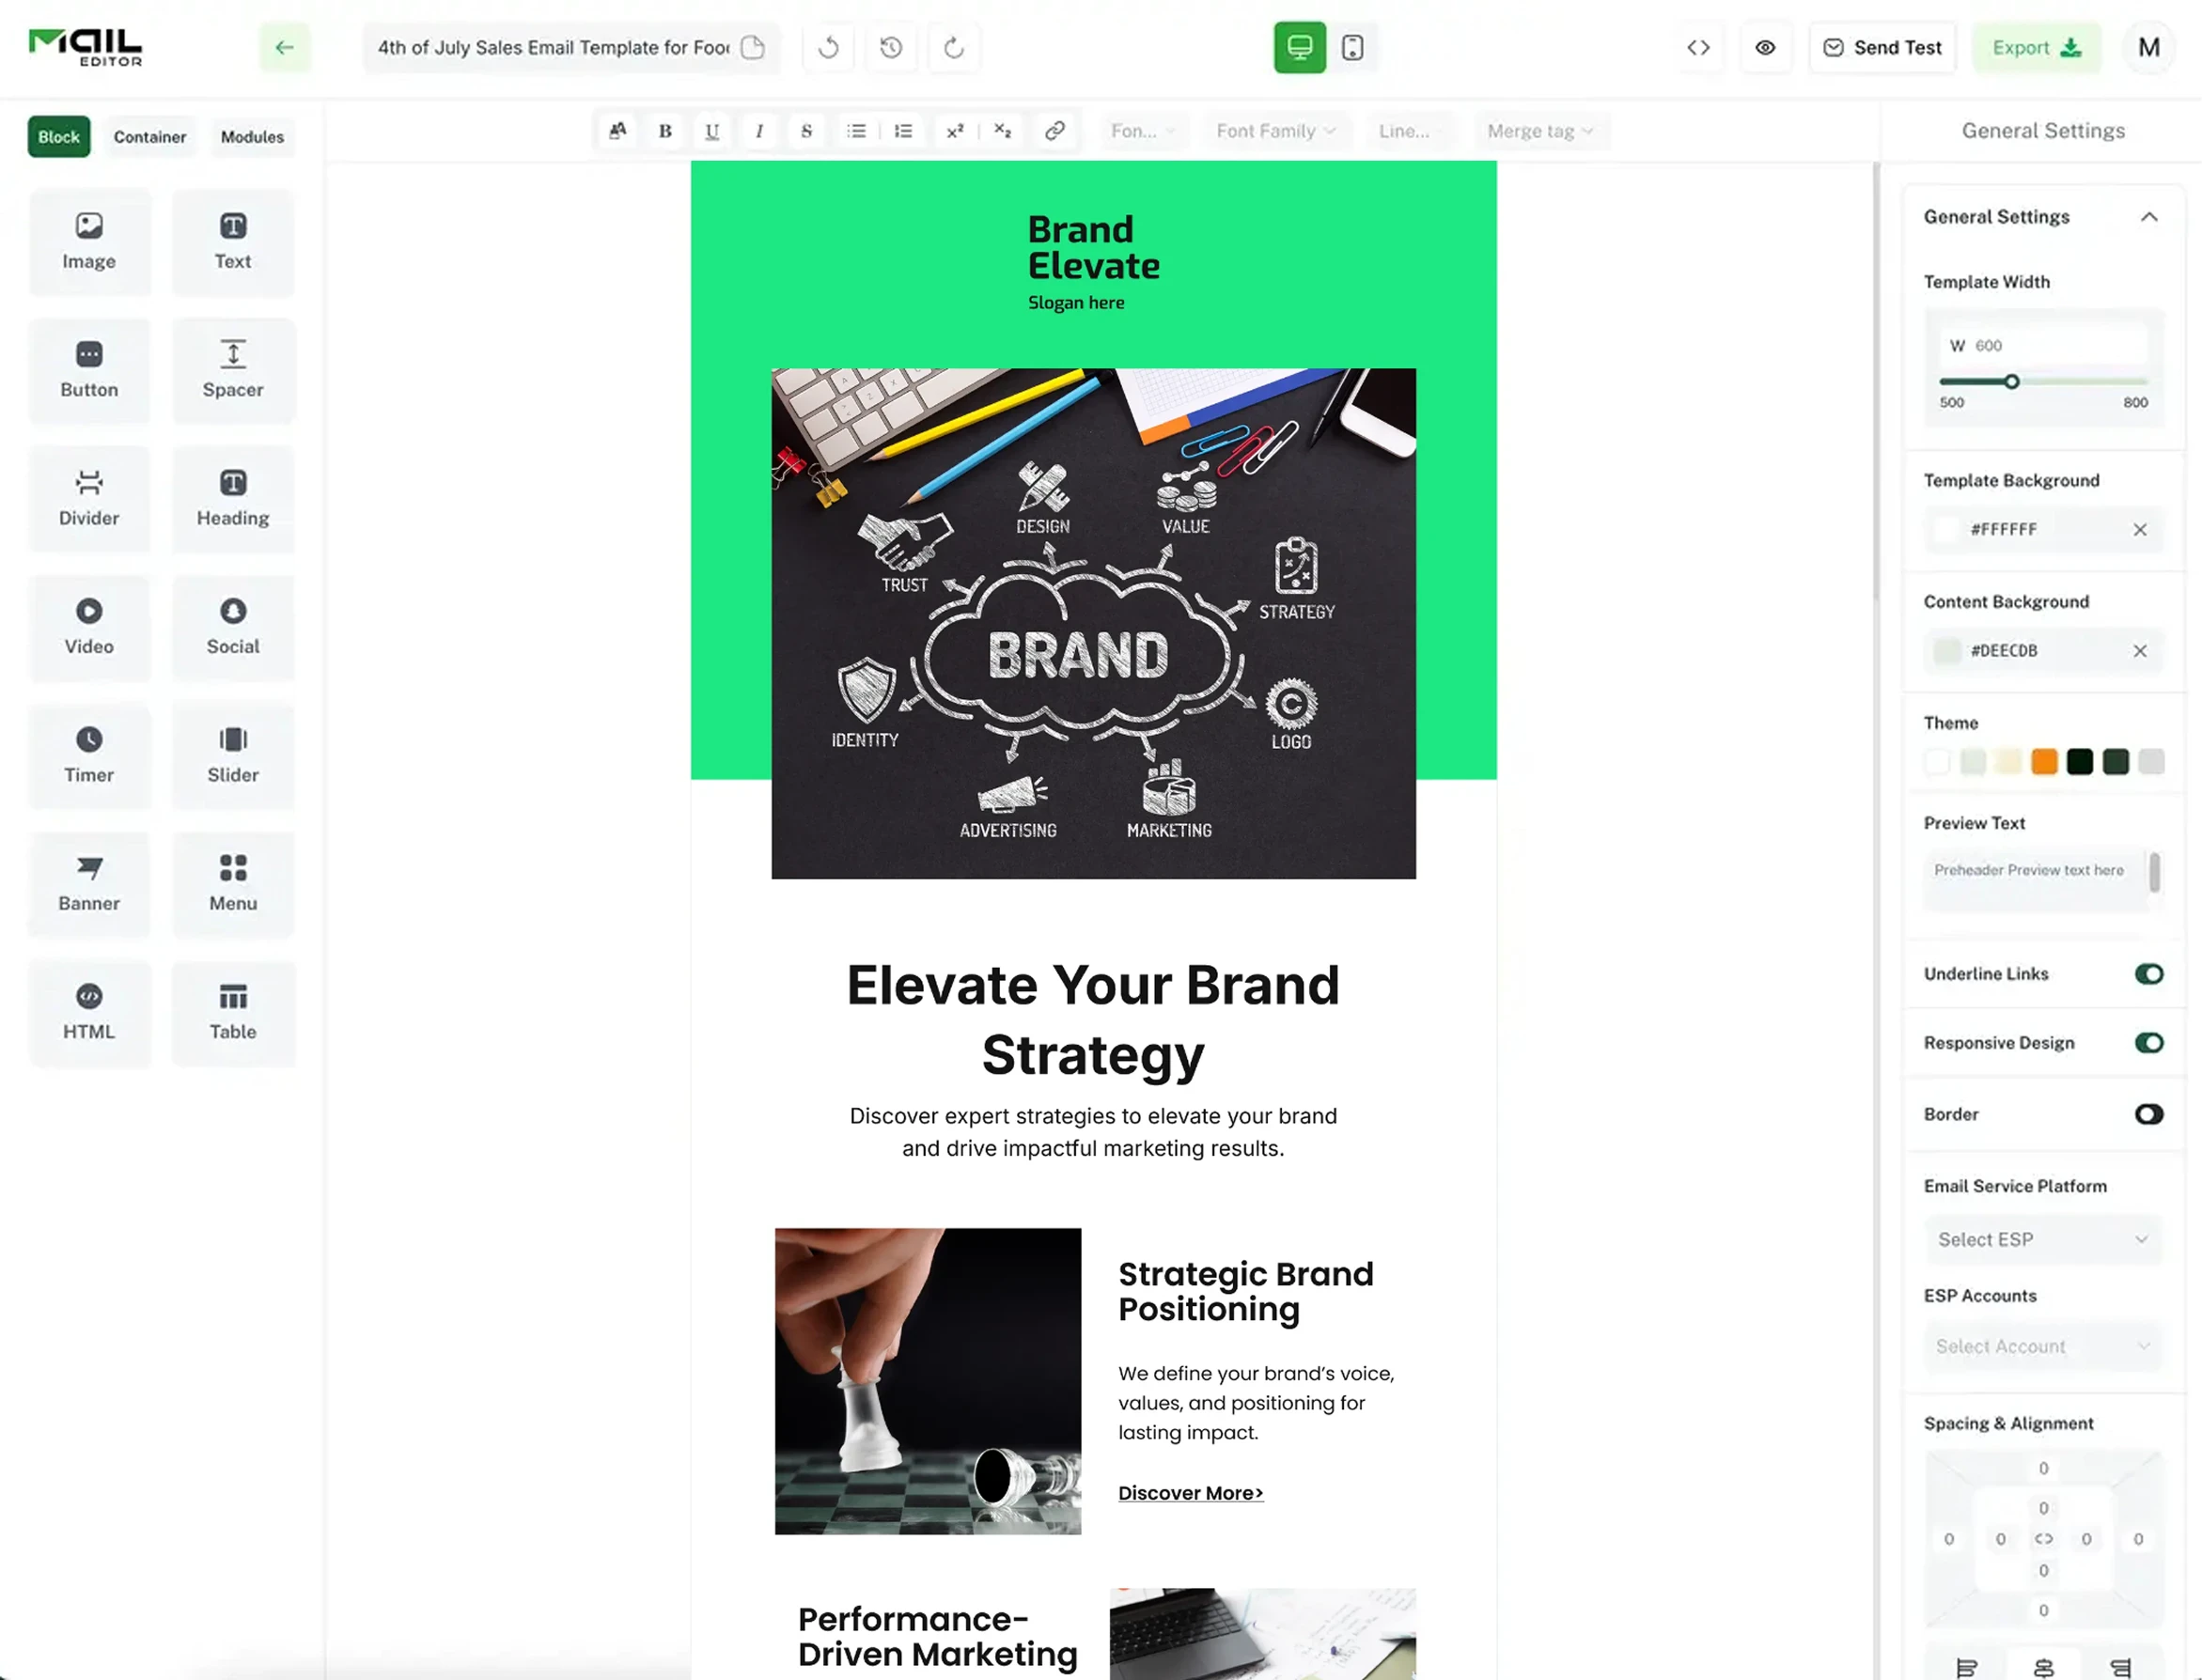This screenshot has height=1680, width=2202.
Task: Add a Table block
Action: (x=233, y=1013)
